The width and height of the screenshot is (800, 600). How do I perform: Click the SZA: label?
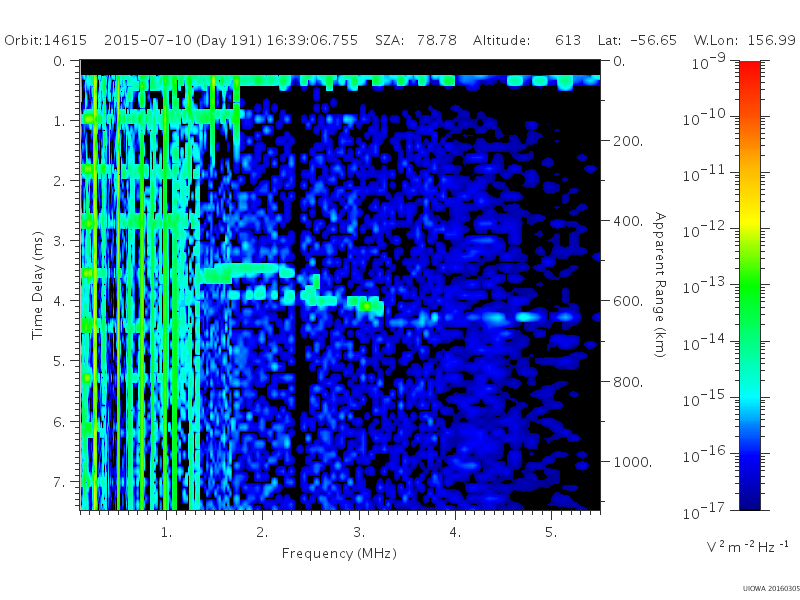[390, 40]
